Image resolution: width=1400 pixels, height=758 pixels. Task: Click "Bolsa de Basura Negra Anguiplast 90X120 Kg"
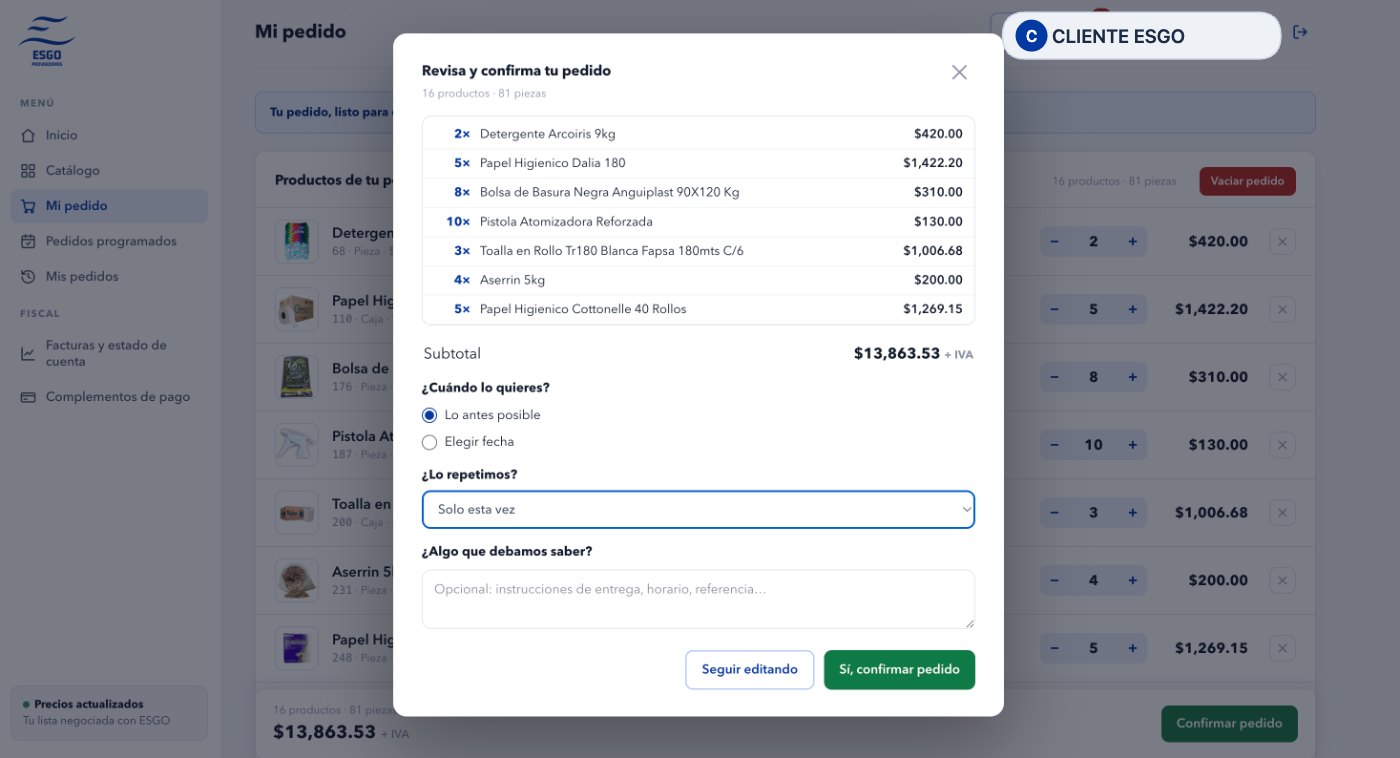pos(610,192)
